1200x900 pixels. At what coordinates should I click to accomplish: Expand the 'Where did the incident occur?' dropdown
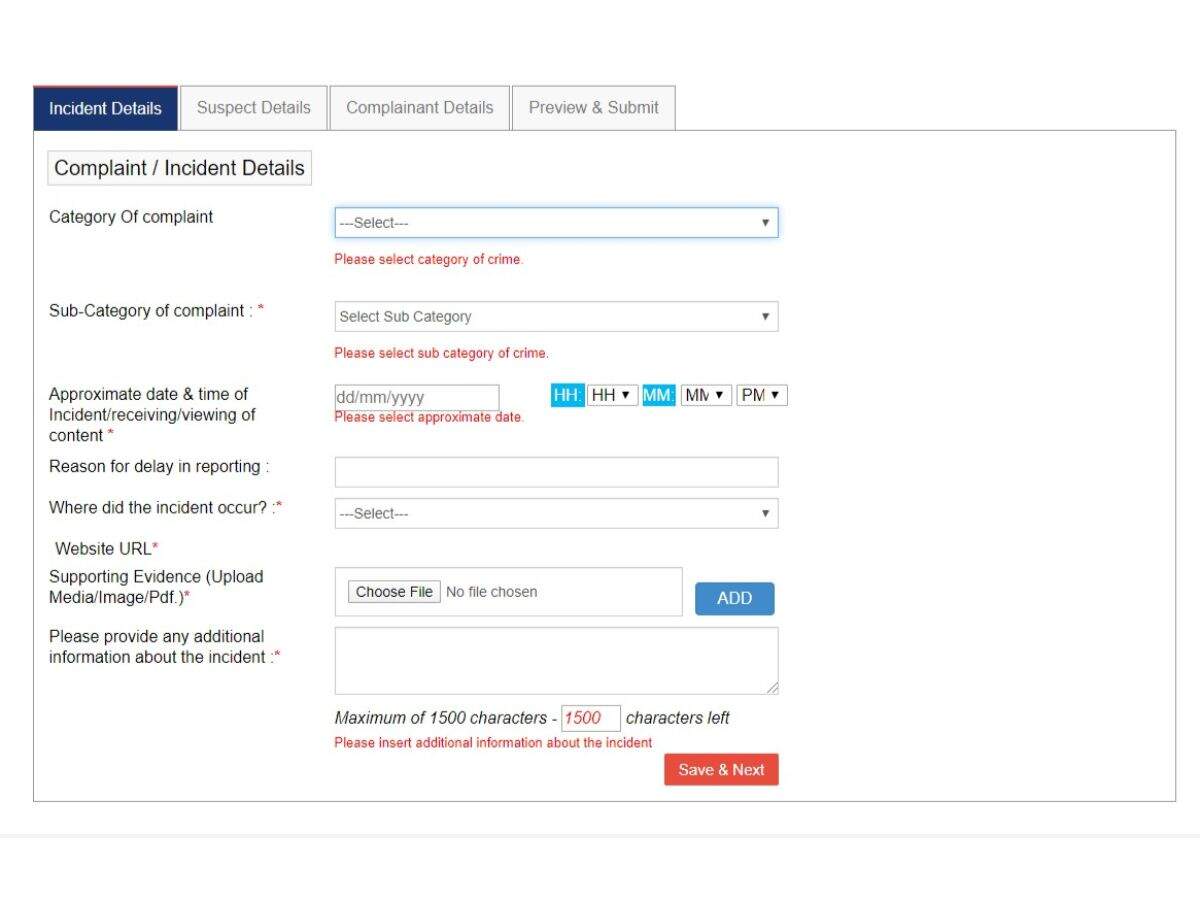pyautogui.click(x=555, y=512)
